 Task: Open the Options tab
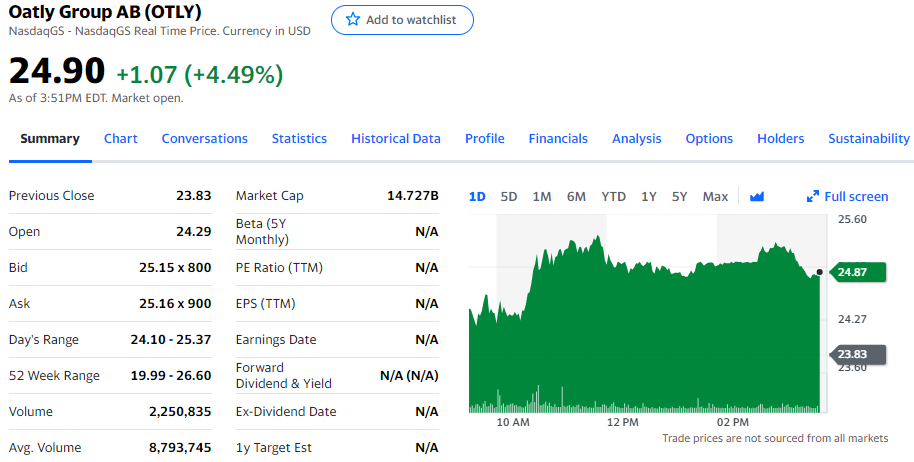(x=709, y=139)
